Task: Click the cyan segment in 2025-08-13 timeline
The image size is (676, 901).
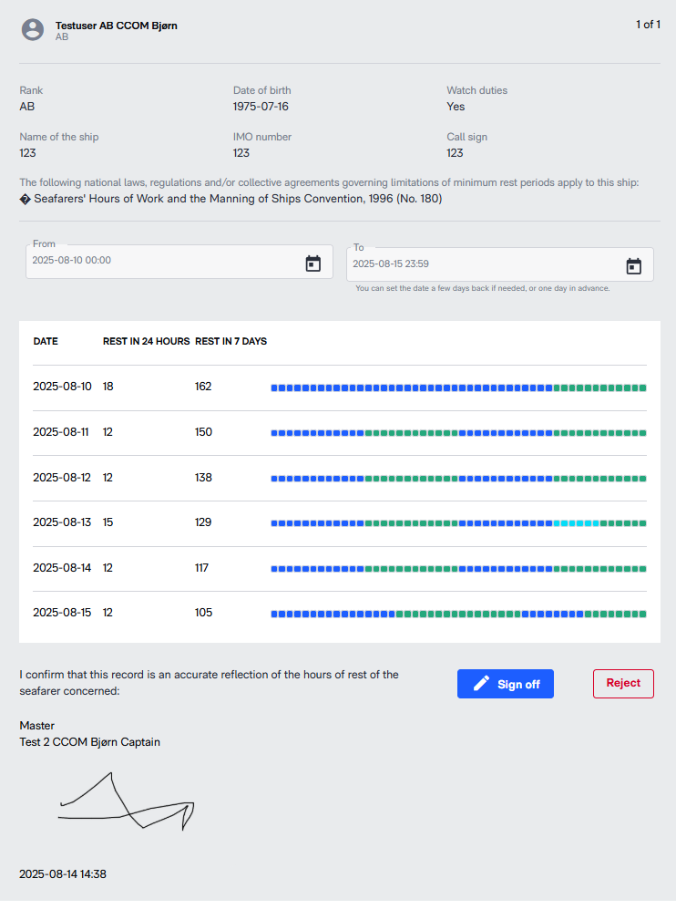Action: click(577, 523)
